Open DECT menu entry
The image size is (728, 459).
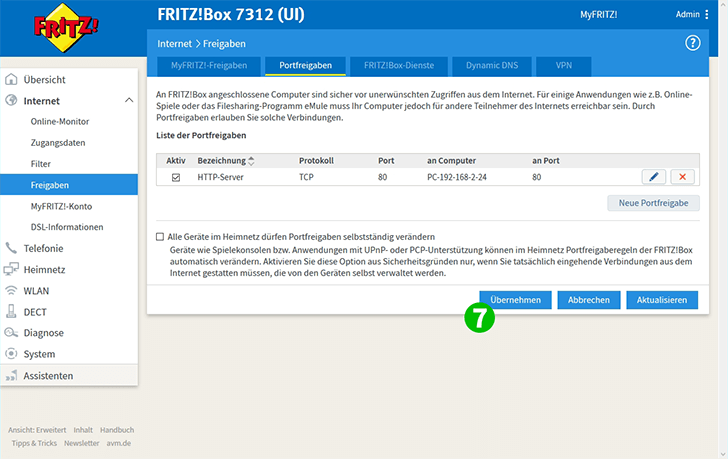[35, 312]
